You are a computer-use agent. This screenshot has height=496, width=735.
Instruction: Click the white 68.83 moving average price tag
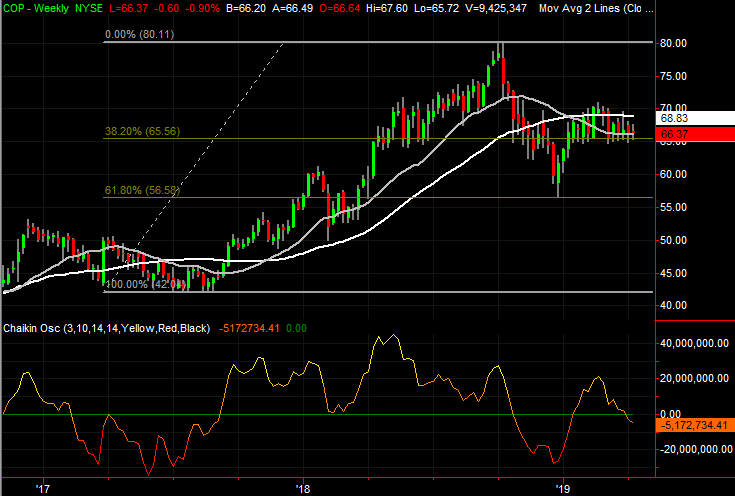(x=672, y=118)
